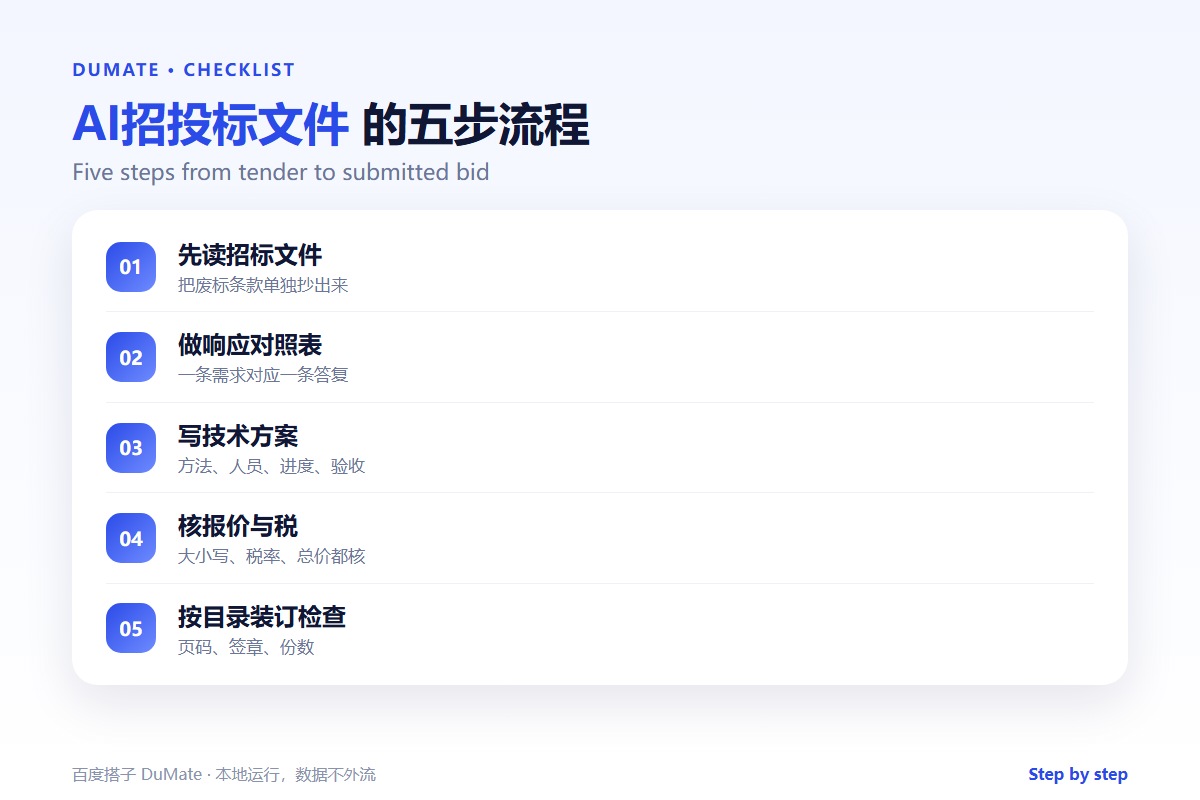The image size is (1200, 800).
Task: Click the 01 step number badge
Action: (x=131, y=267)
